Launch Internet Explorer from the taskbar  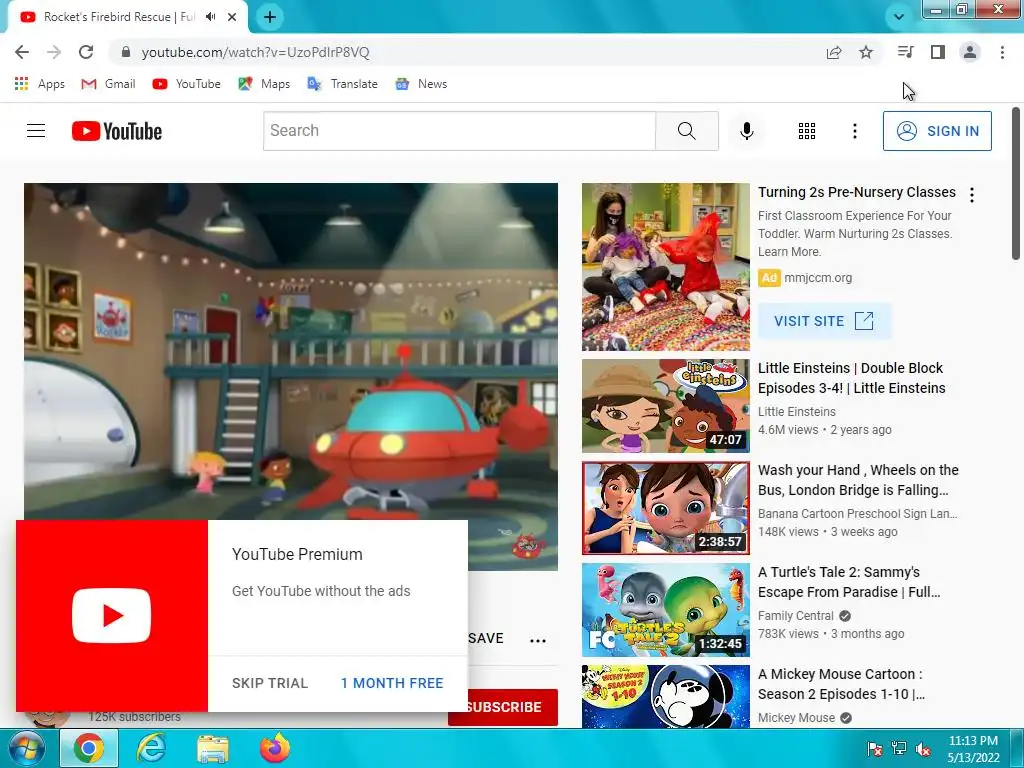(x=151, y=748)
